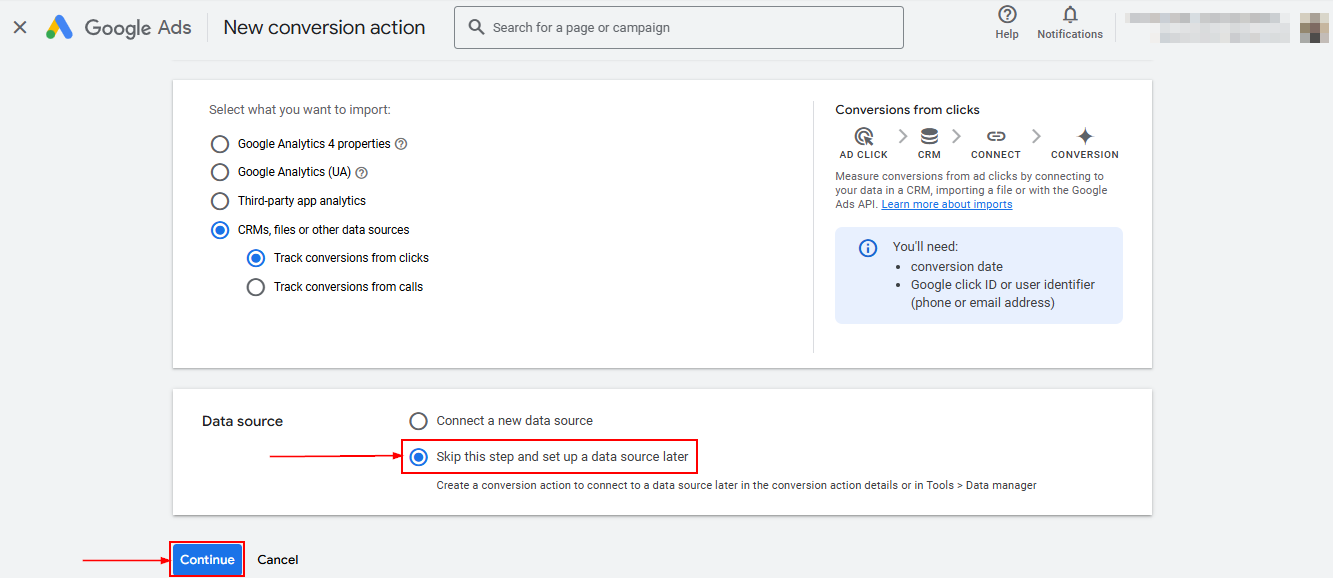Click the CRM database icon
1333x578 pixels.
click(929, 136)
